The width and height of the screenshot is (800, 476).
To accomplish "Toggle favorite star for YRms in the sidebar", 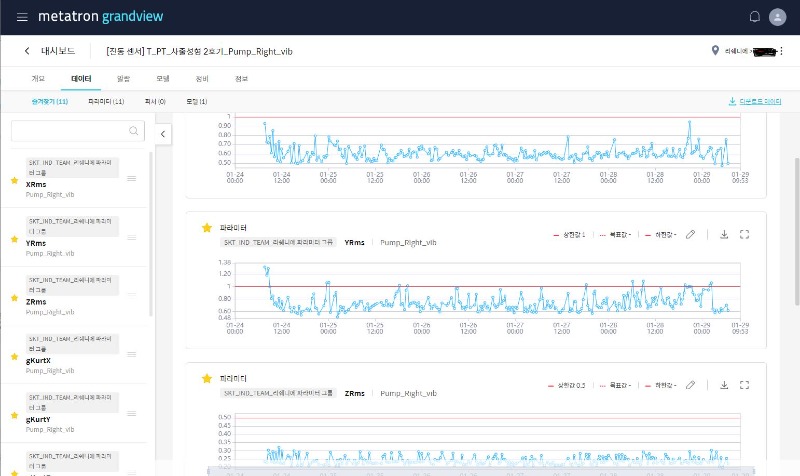I will click(x=14, y=239).
